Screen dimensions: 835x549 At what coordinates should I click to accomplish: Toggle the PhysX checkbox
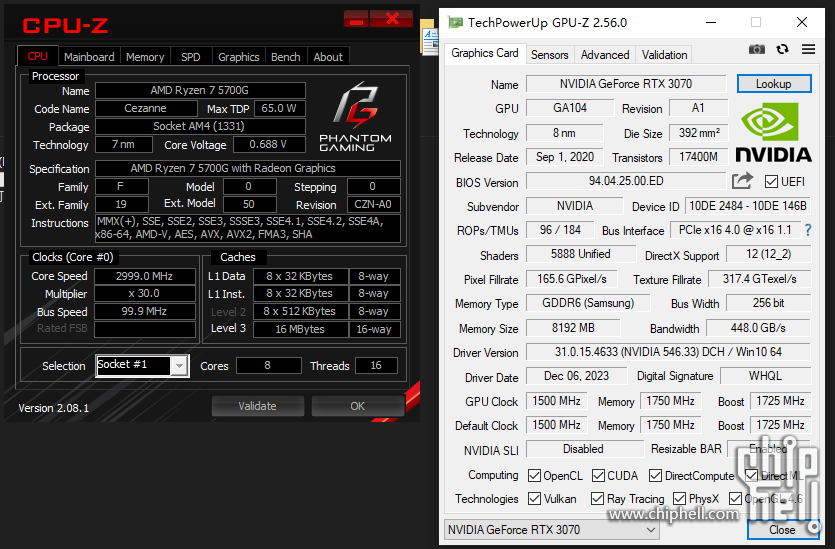click(679, 498)
